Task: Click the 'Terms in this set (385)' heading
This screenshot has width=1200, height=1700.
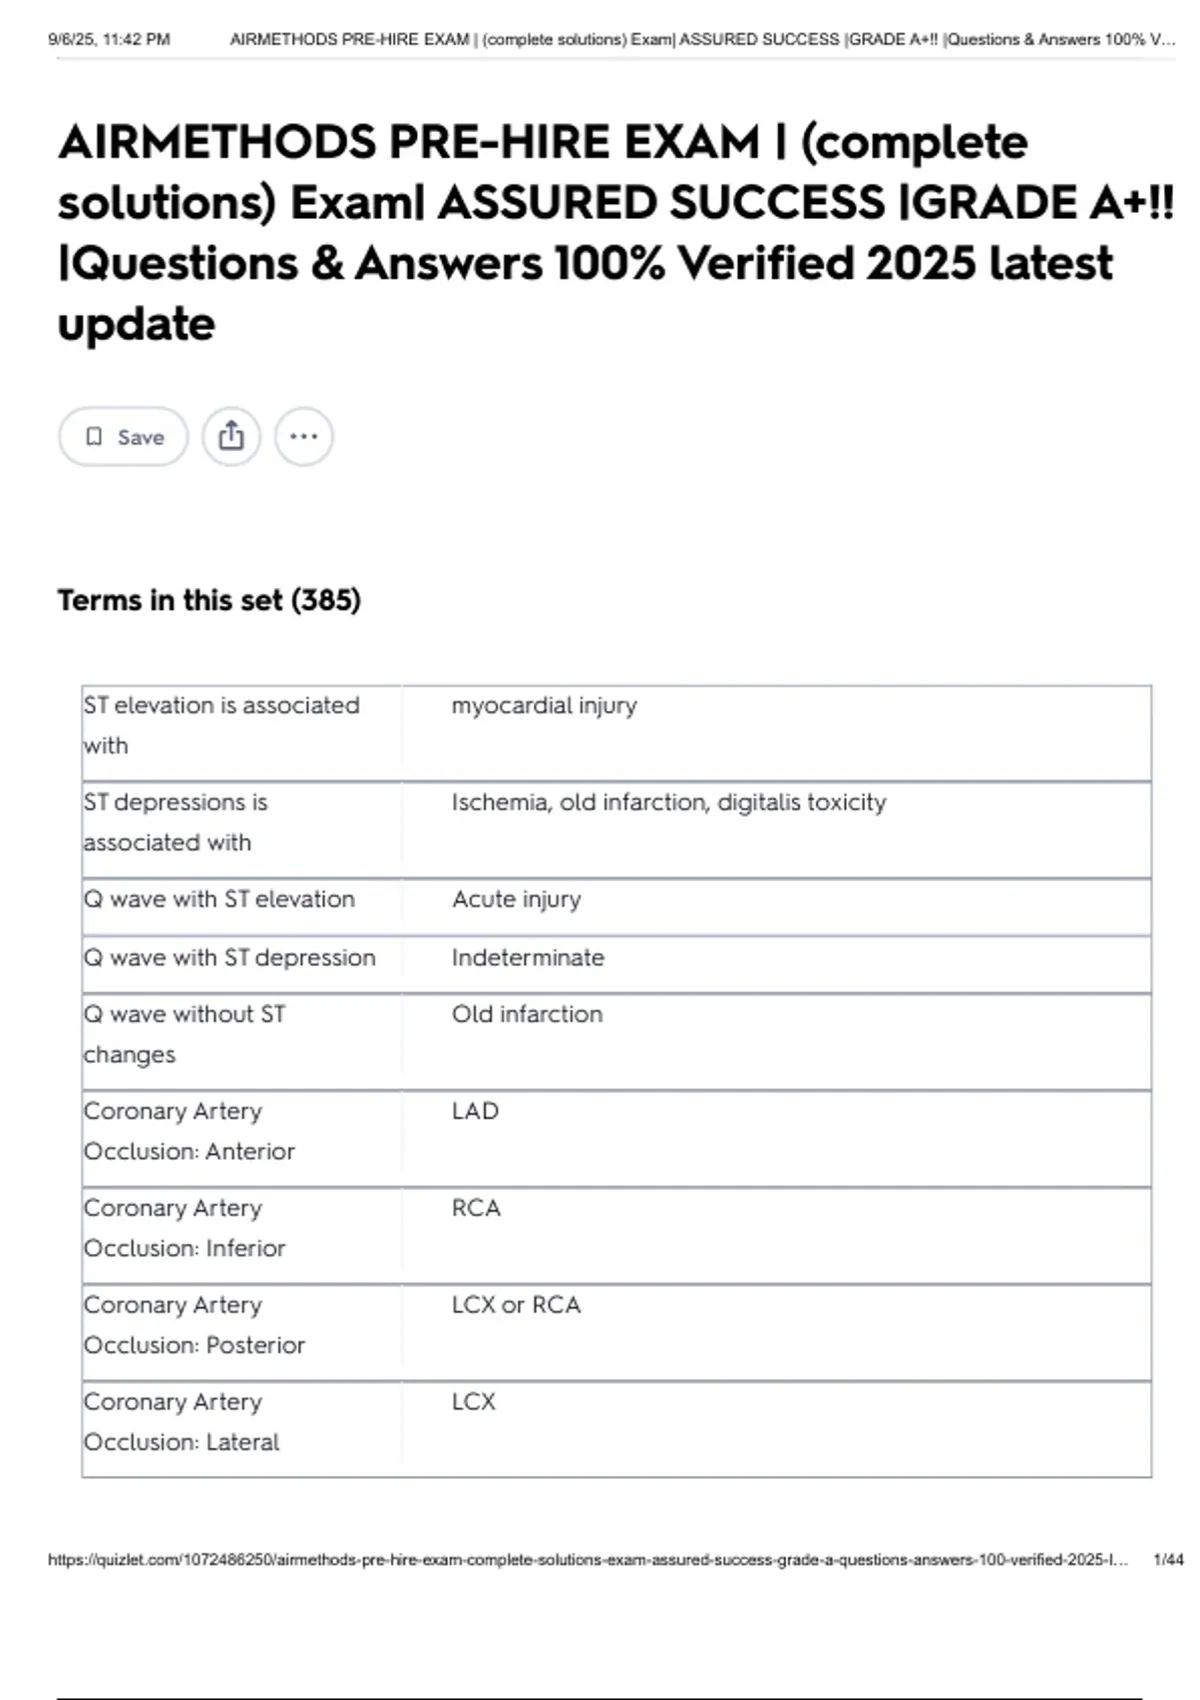Action: [x=209, y=600]
